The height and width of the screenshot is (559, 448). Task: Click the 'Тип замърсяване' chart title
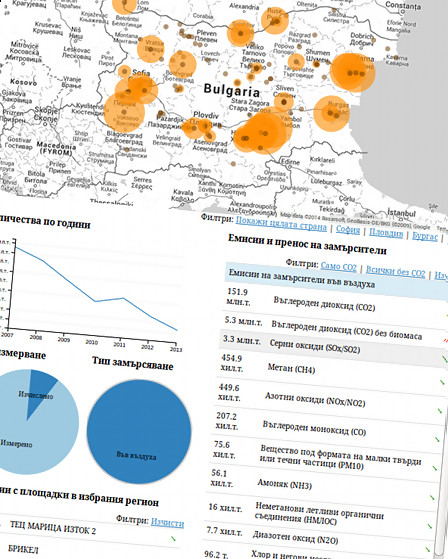133,364
